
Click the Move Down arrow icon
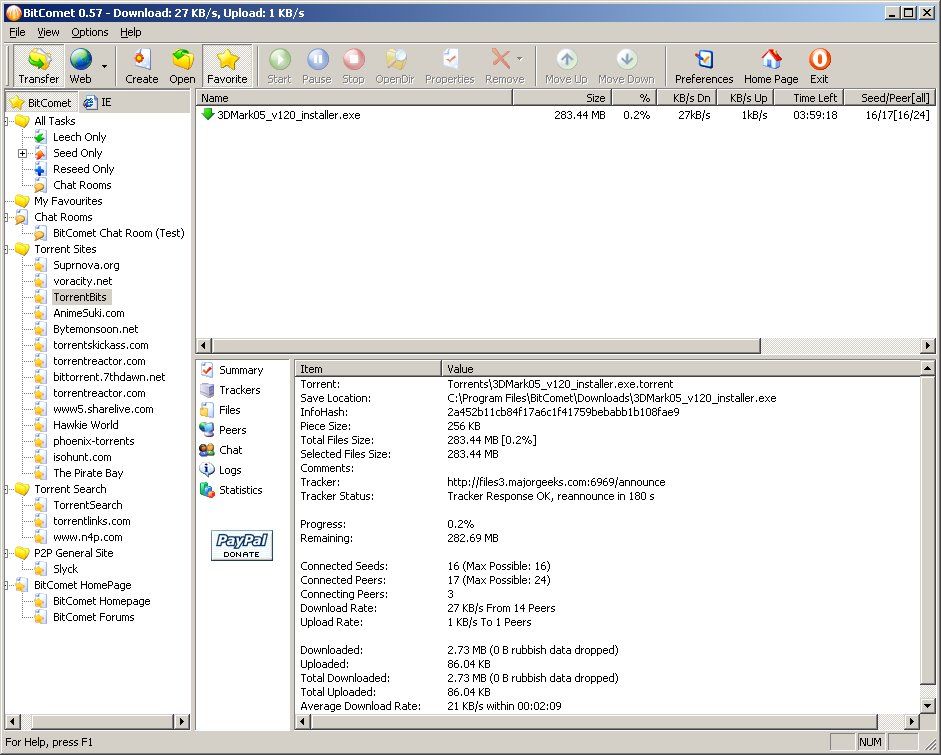[x=626, y=60]
